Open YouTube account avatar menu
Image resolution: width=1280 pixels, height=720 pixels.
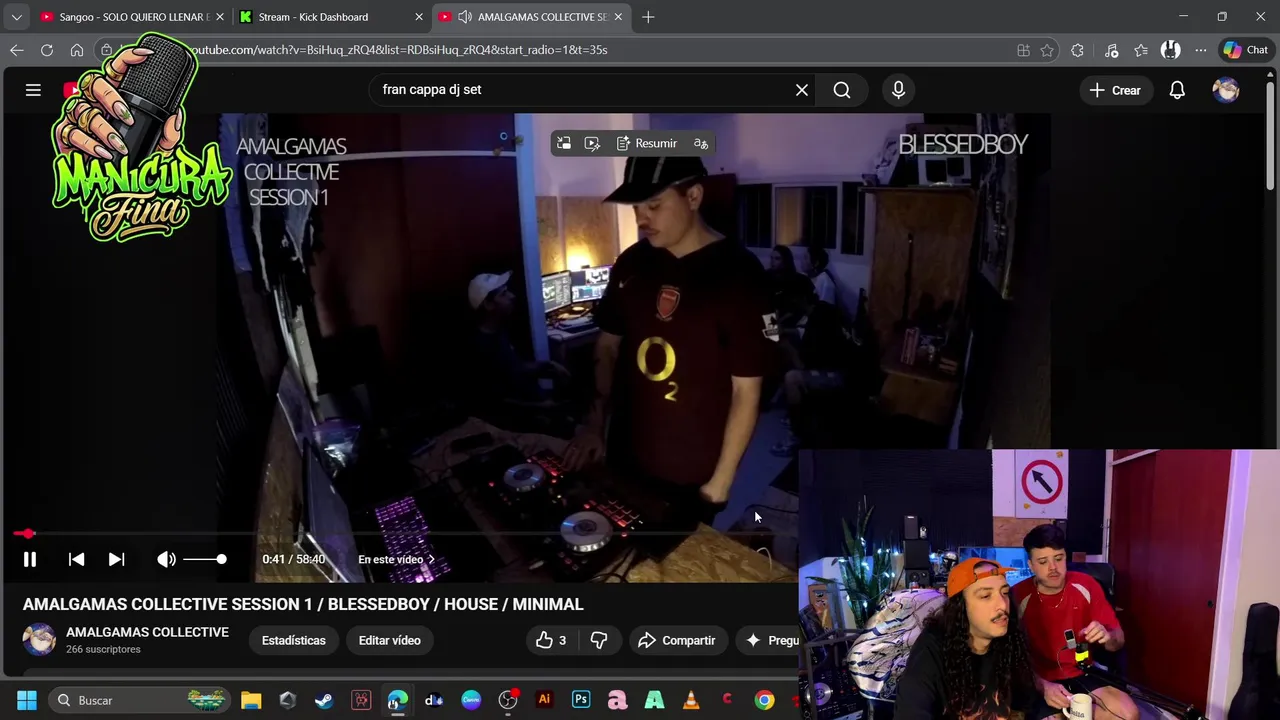[1226, 90]
